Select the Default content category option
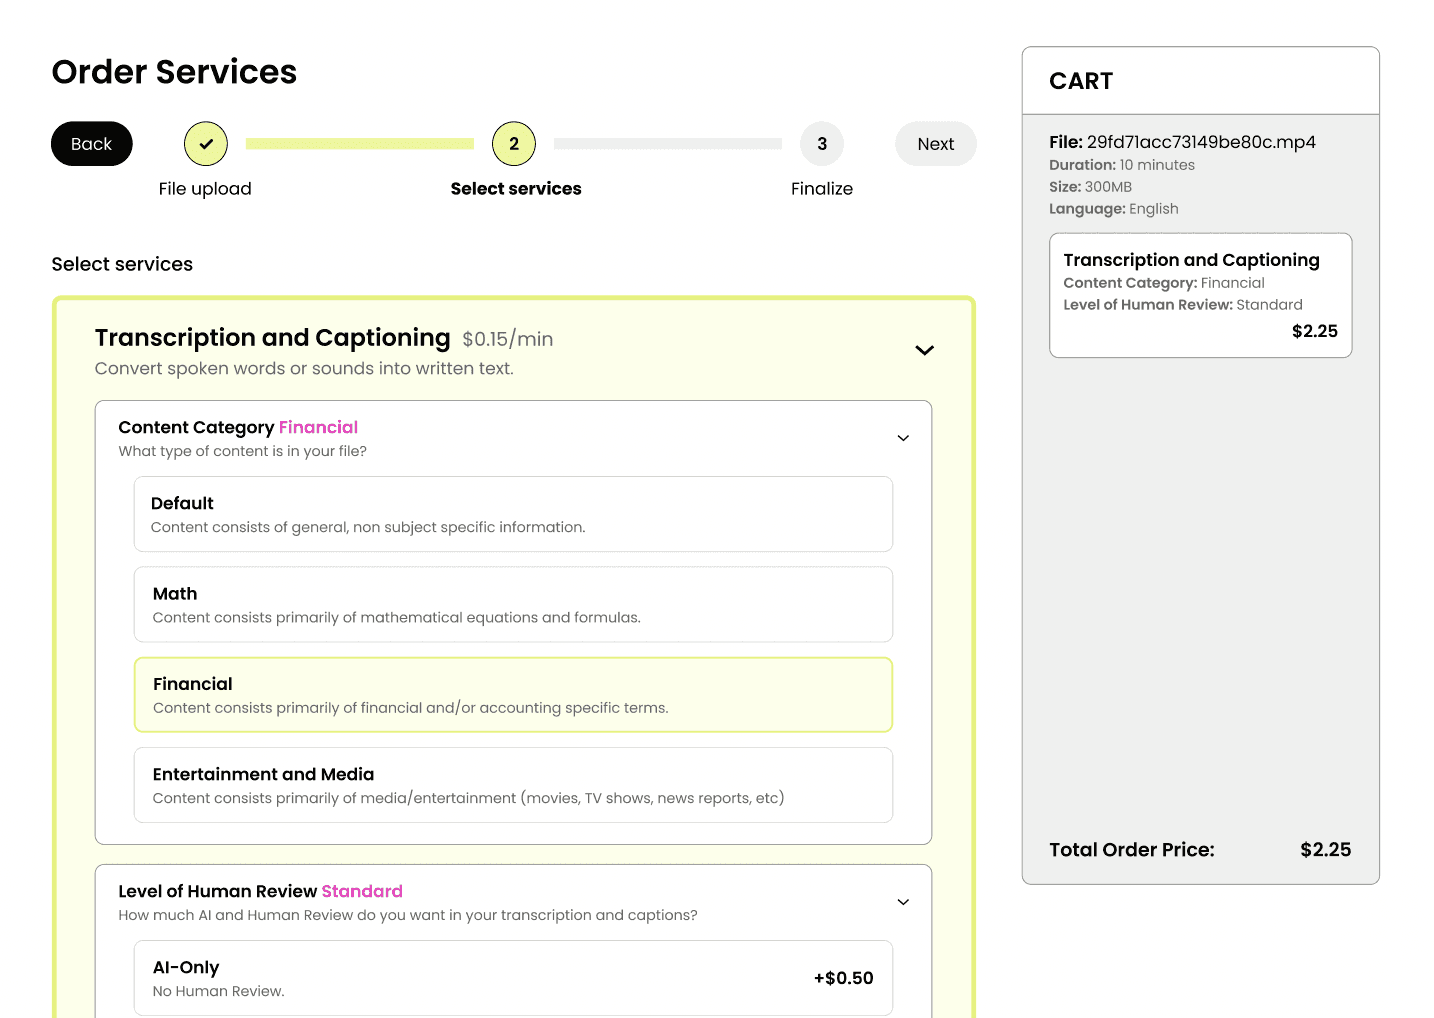Image resolution: width=1434 pixels, height=1018 pixels. coord(513,514)
